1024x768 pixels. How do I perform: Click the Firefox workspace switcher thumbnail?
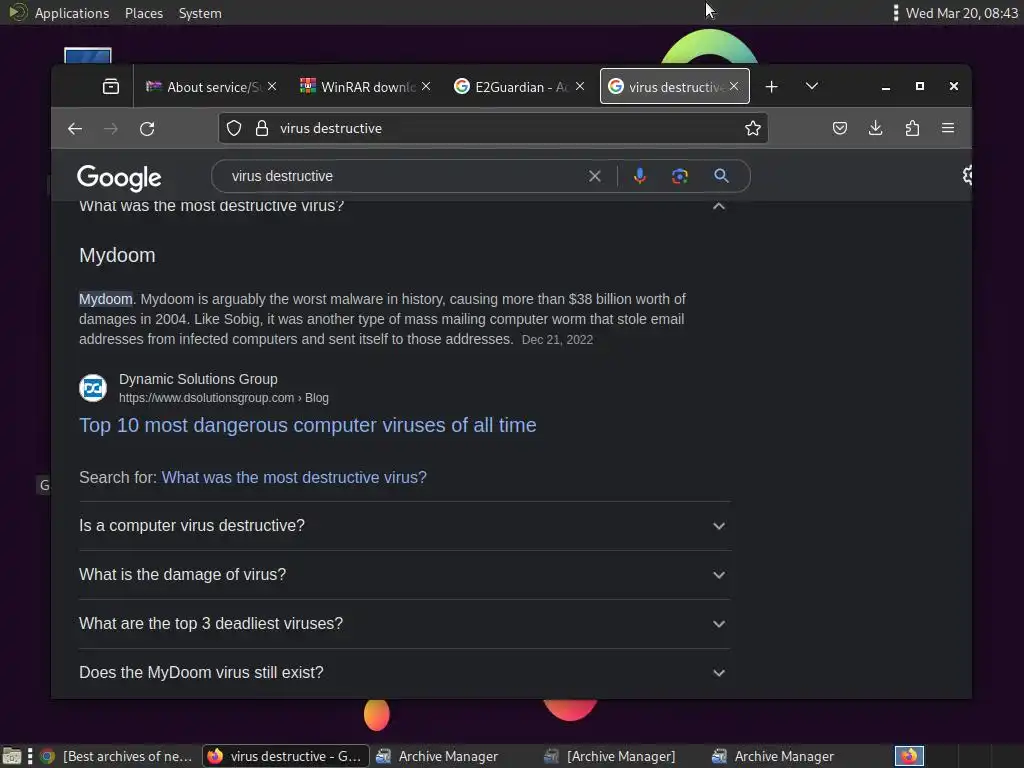(909, 756)
